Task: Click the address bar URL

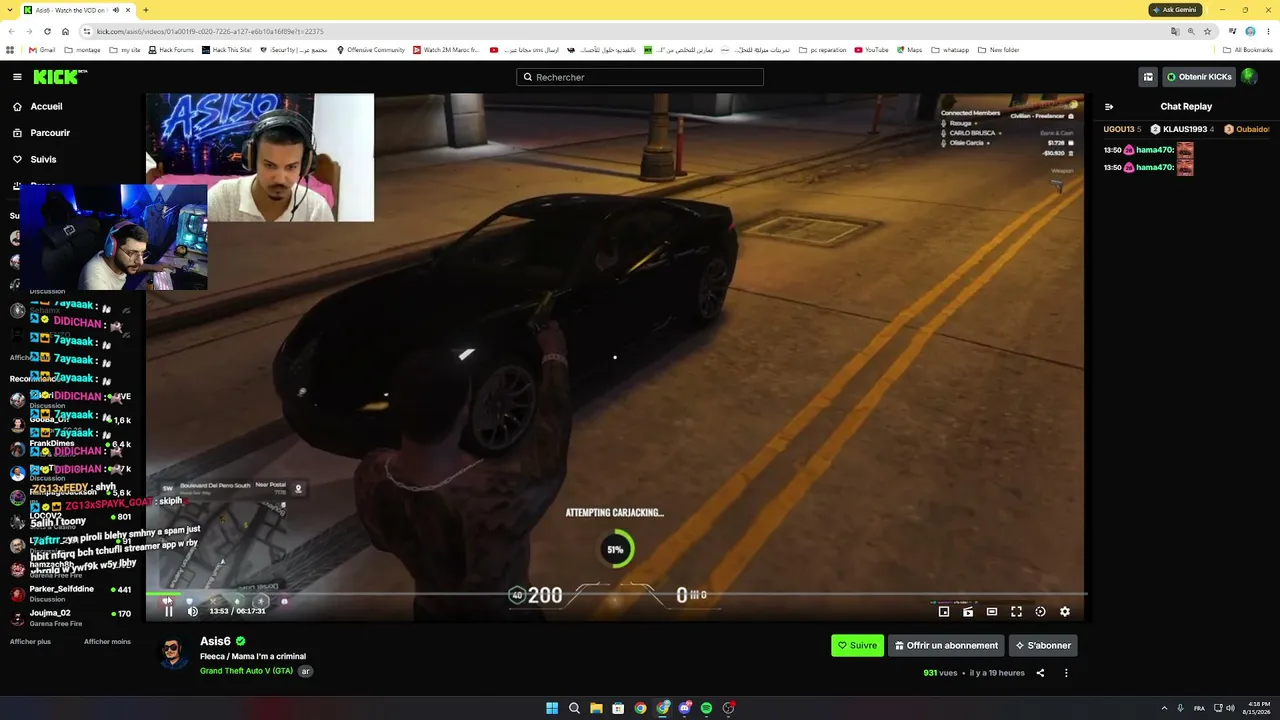Action: pyautogui.click(x=210, y=31)
